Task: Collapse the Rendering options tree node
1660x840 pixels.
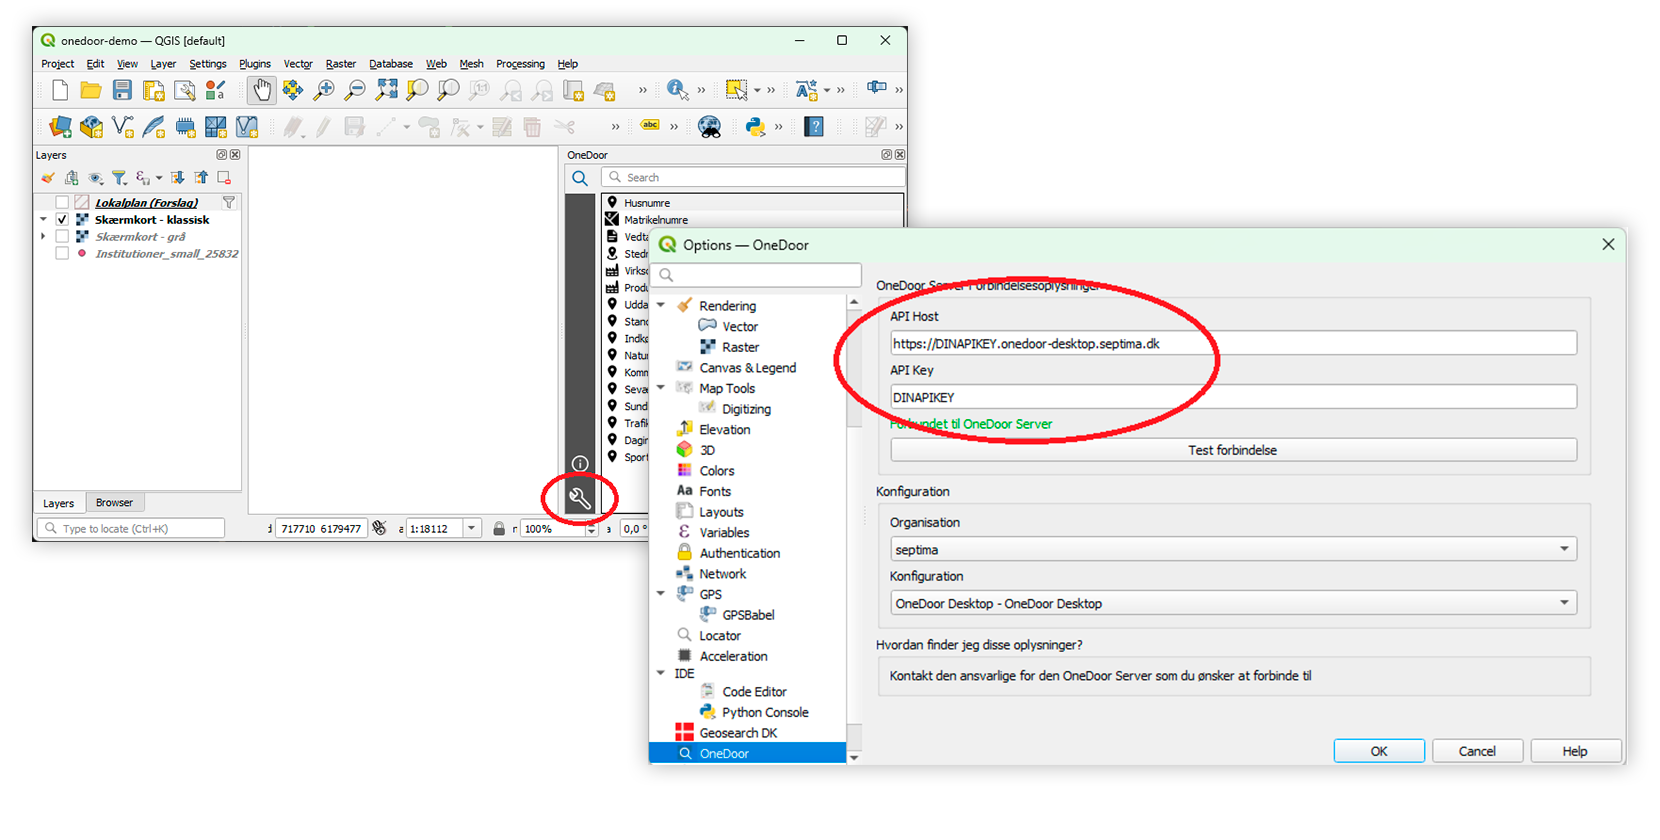Action: [x=661, y=305]
